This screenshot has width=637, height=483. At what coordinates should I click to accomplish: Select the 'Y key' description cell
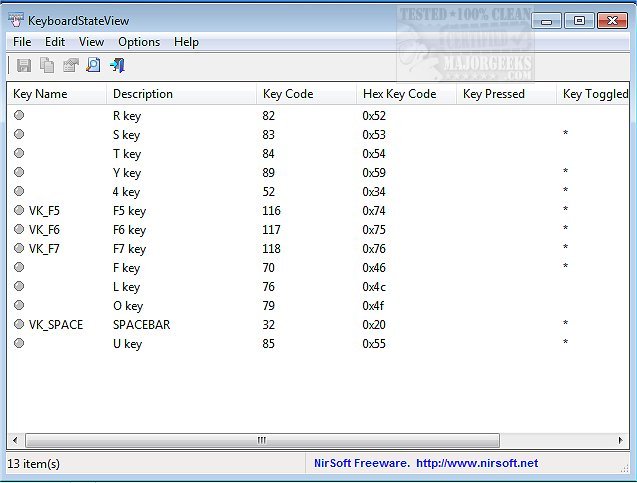click(x=127, y=173)
